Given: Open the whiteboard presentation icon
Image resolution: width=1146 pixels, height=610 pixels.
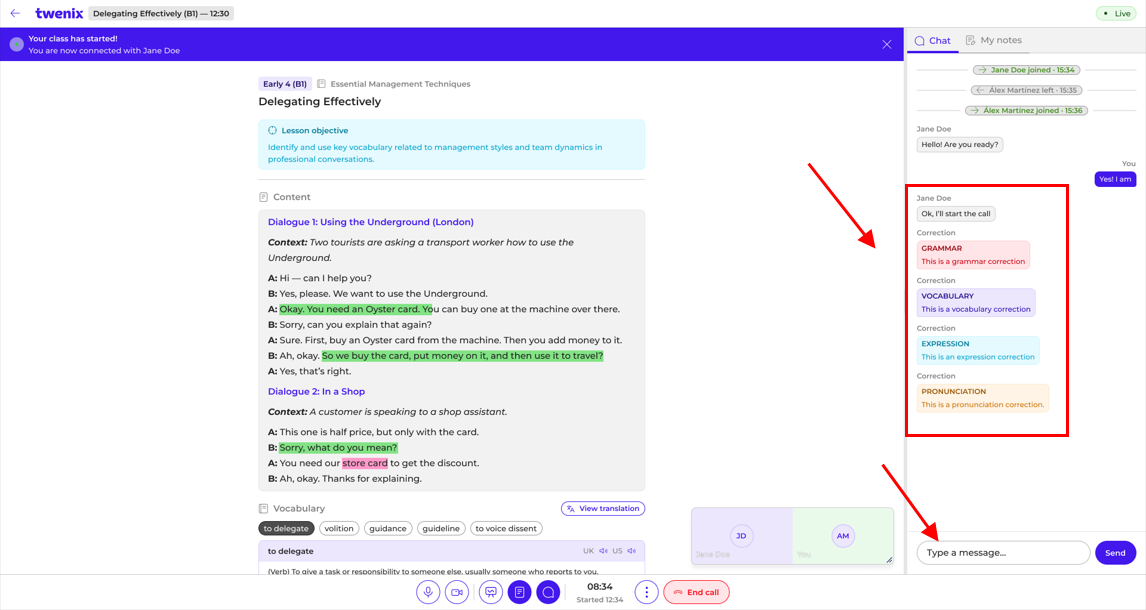Looking at the screenshot, I should coord(490,592).
